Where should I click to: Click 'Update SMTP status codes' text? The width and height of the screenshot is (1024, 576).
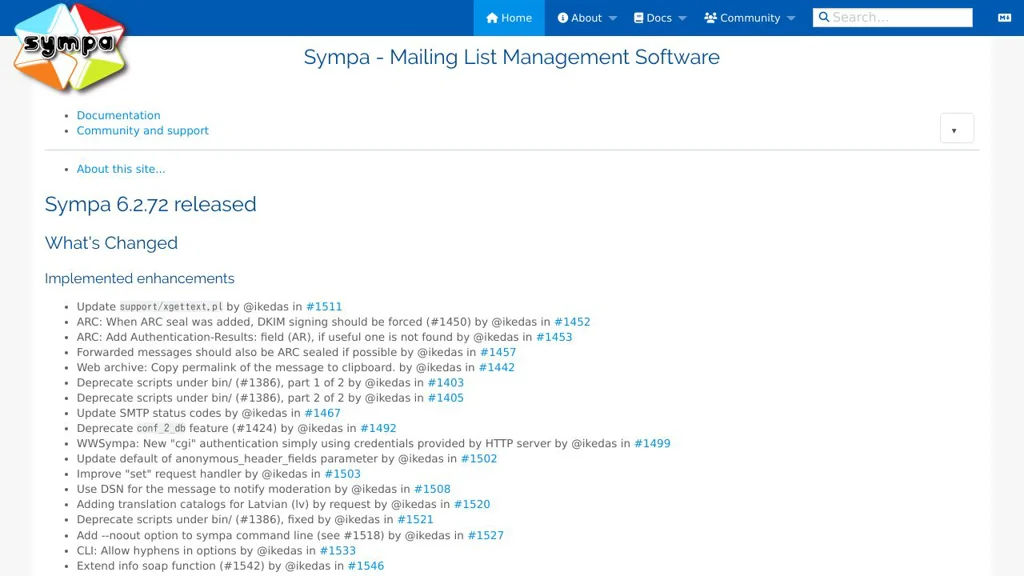pos(150,413)
